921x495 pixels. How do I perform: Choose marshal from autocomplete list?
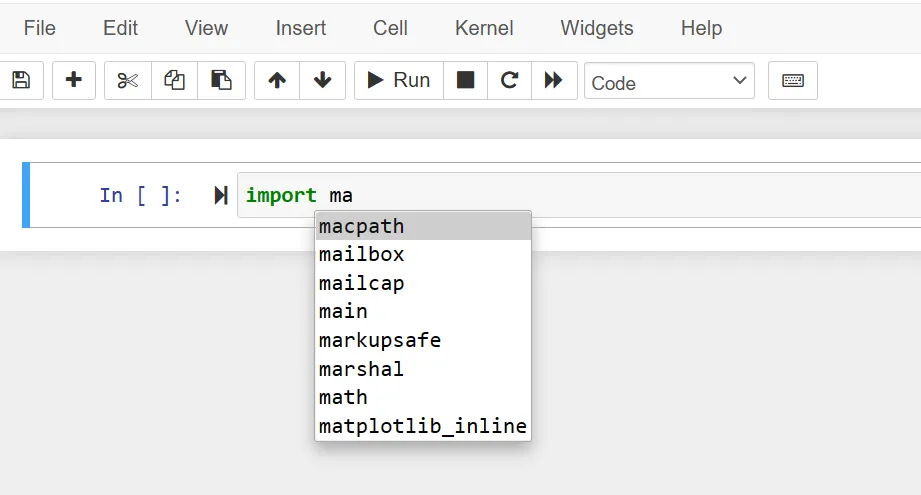(423, 369)
